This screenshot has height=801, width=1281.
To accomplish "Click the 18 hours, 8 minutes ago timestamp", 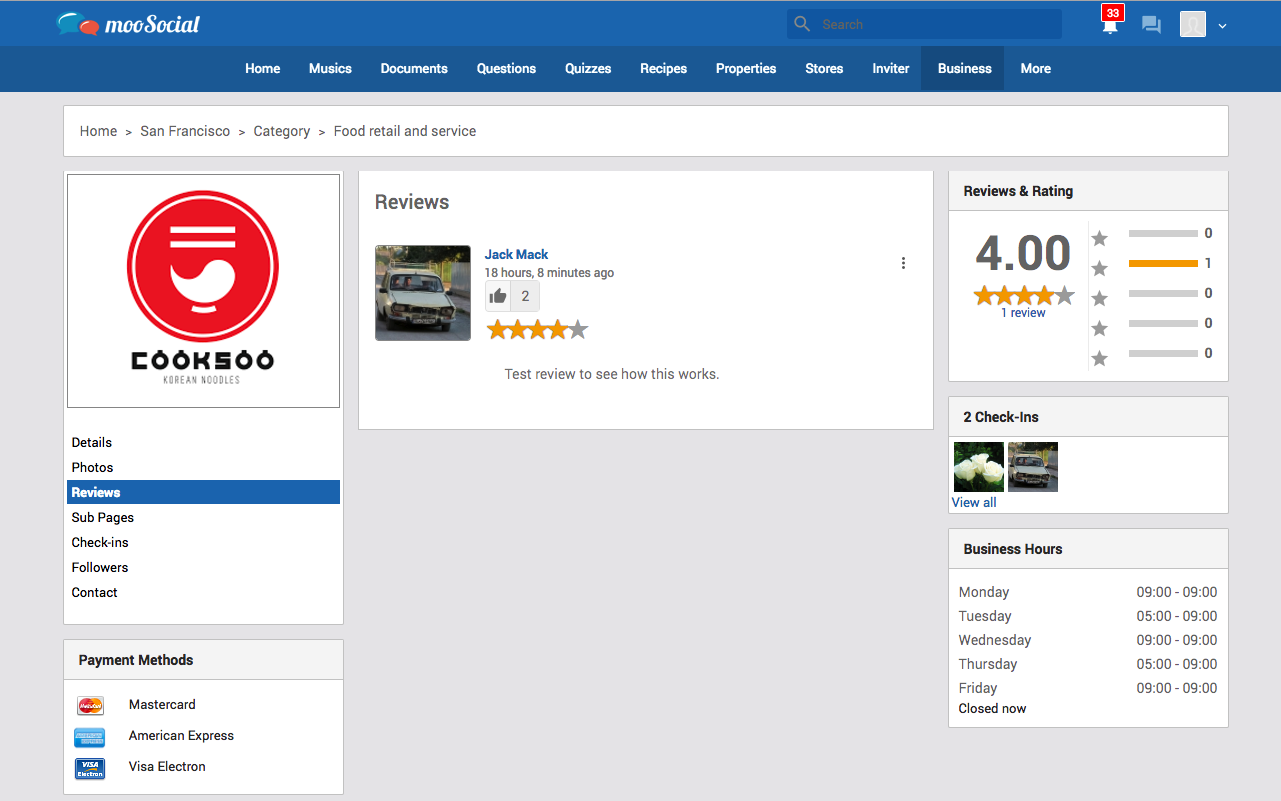I will pyautogui.click(x=549, y=272).
